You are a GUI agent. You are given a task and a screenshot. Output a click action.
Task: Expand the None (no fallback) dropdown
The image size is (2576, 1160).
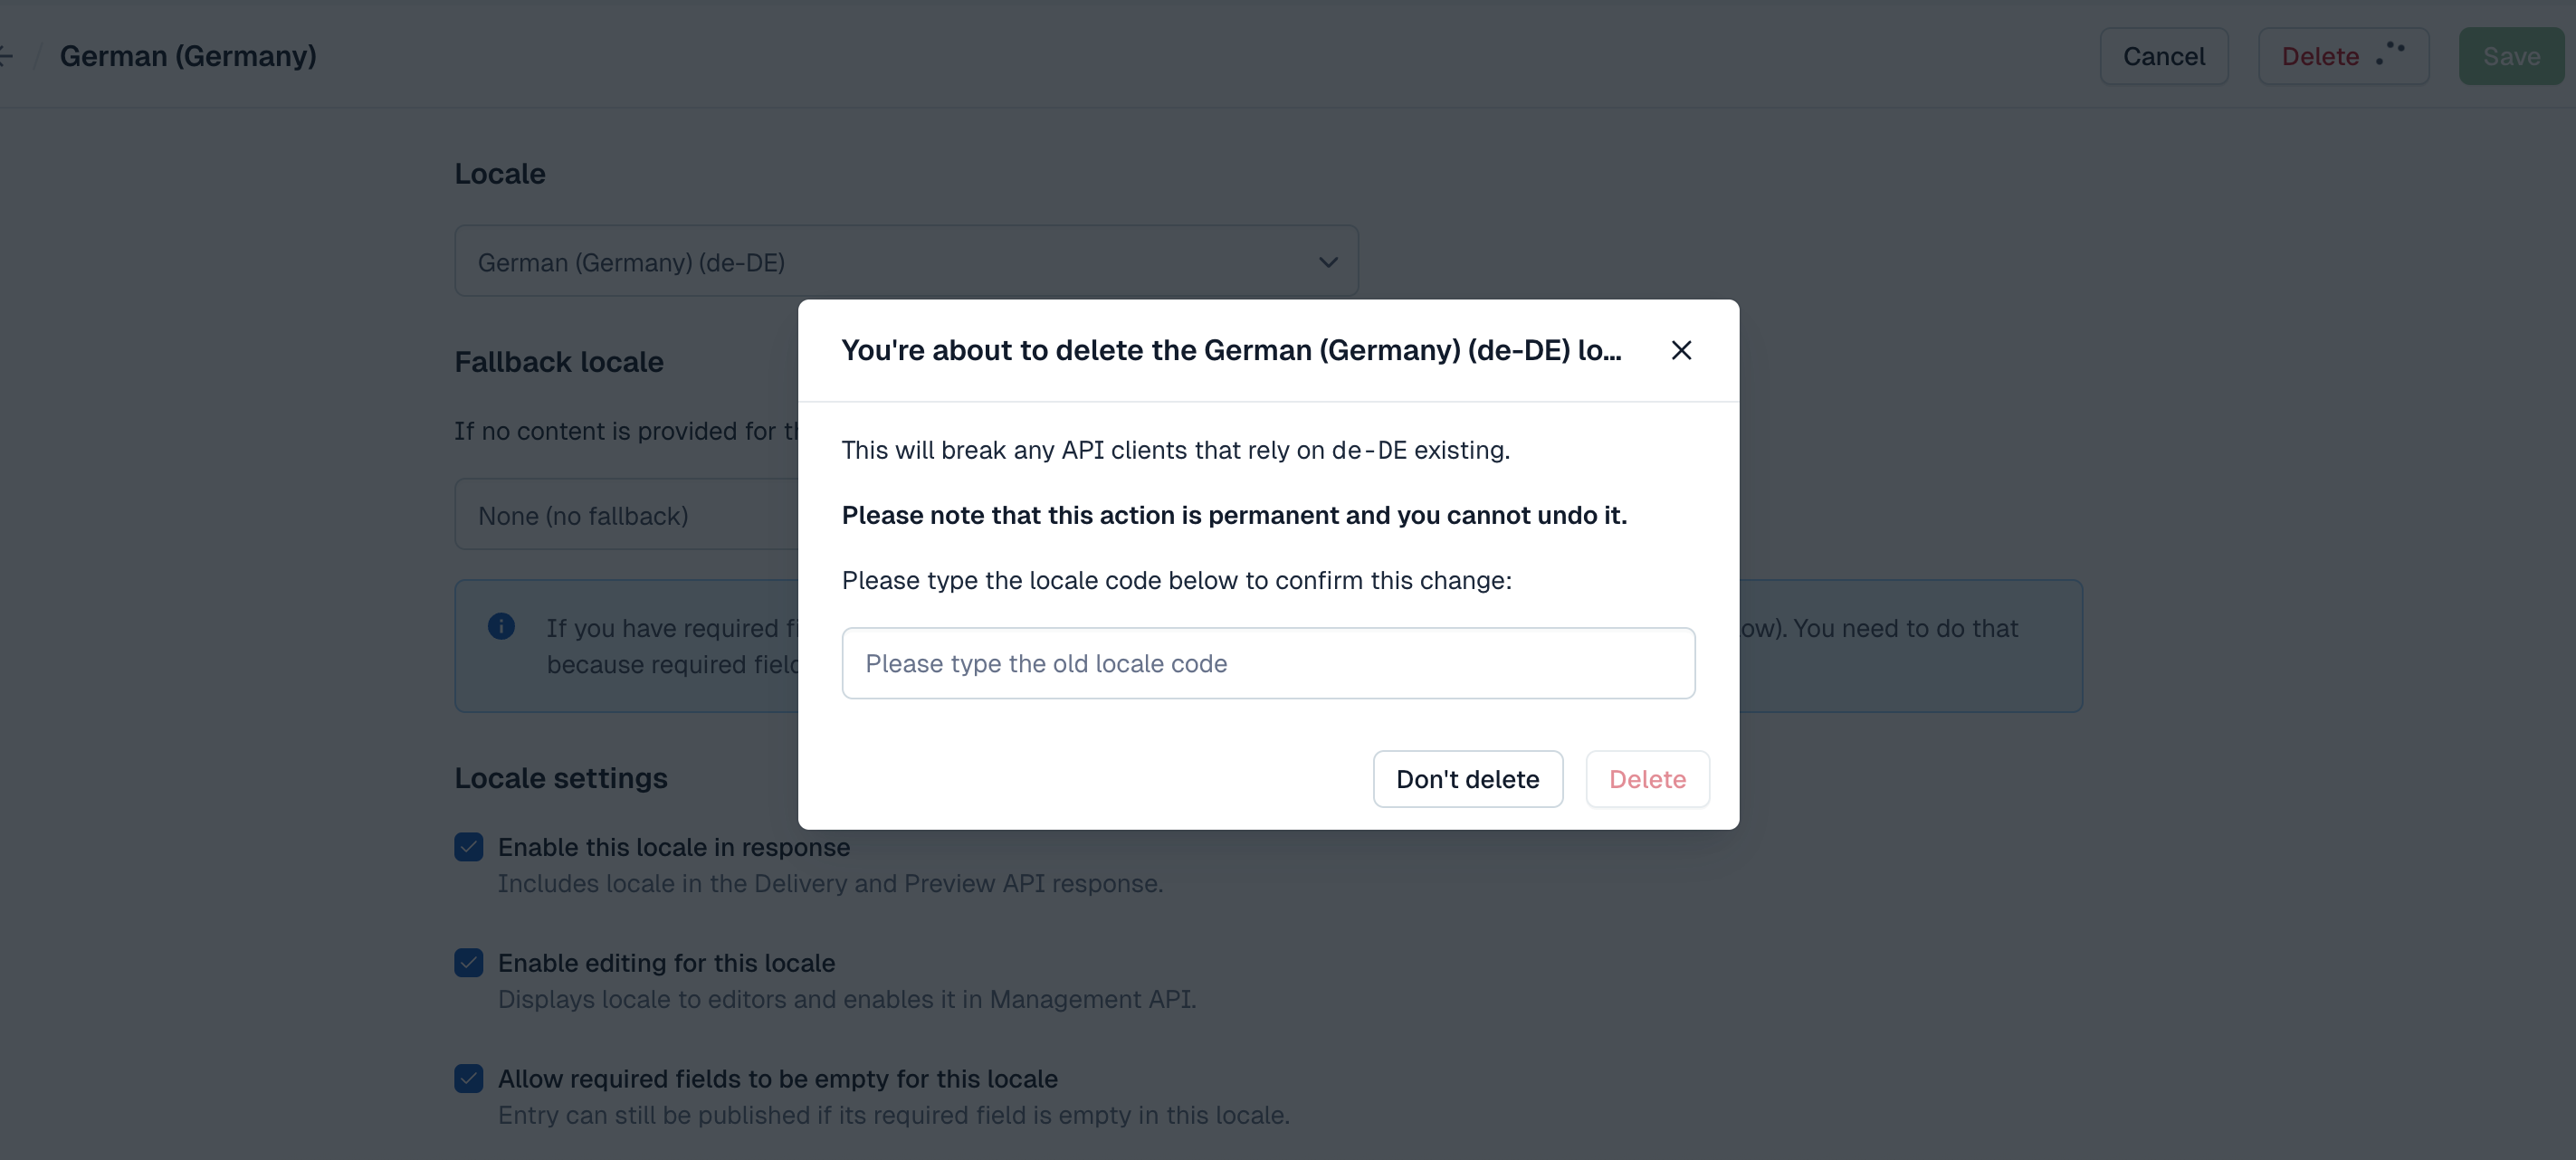click(x=626, y=515)
